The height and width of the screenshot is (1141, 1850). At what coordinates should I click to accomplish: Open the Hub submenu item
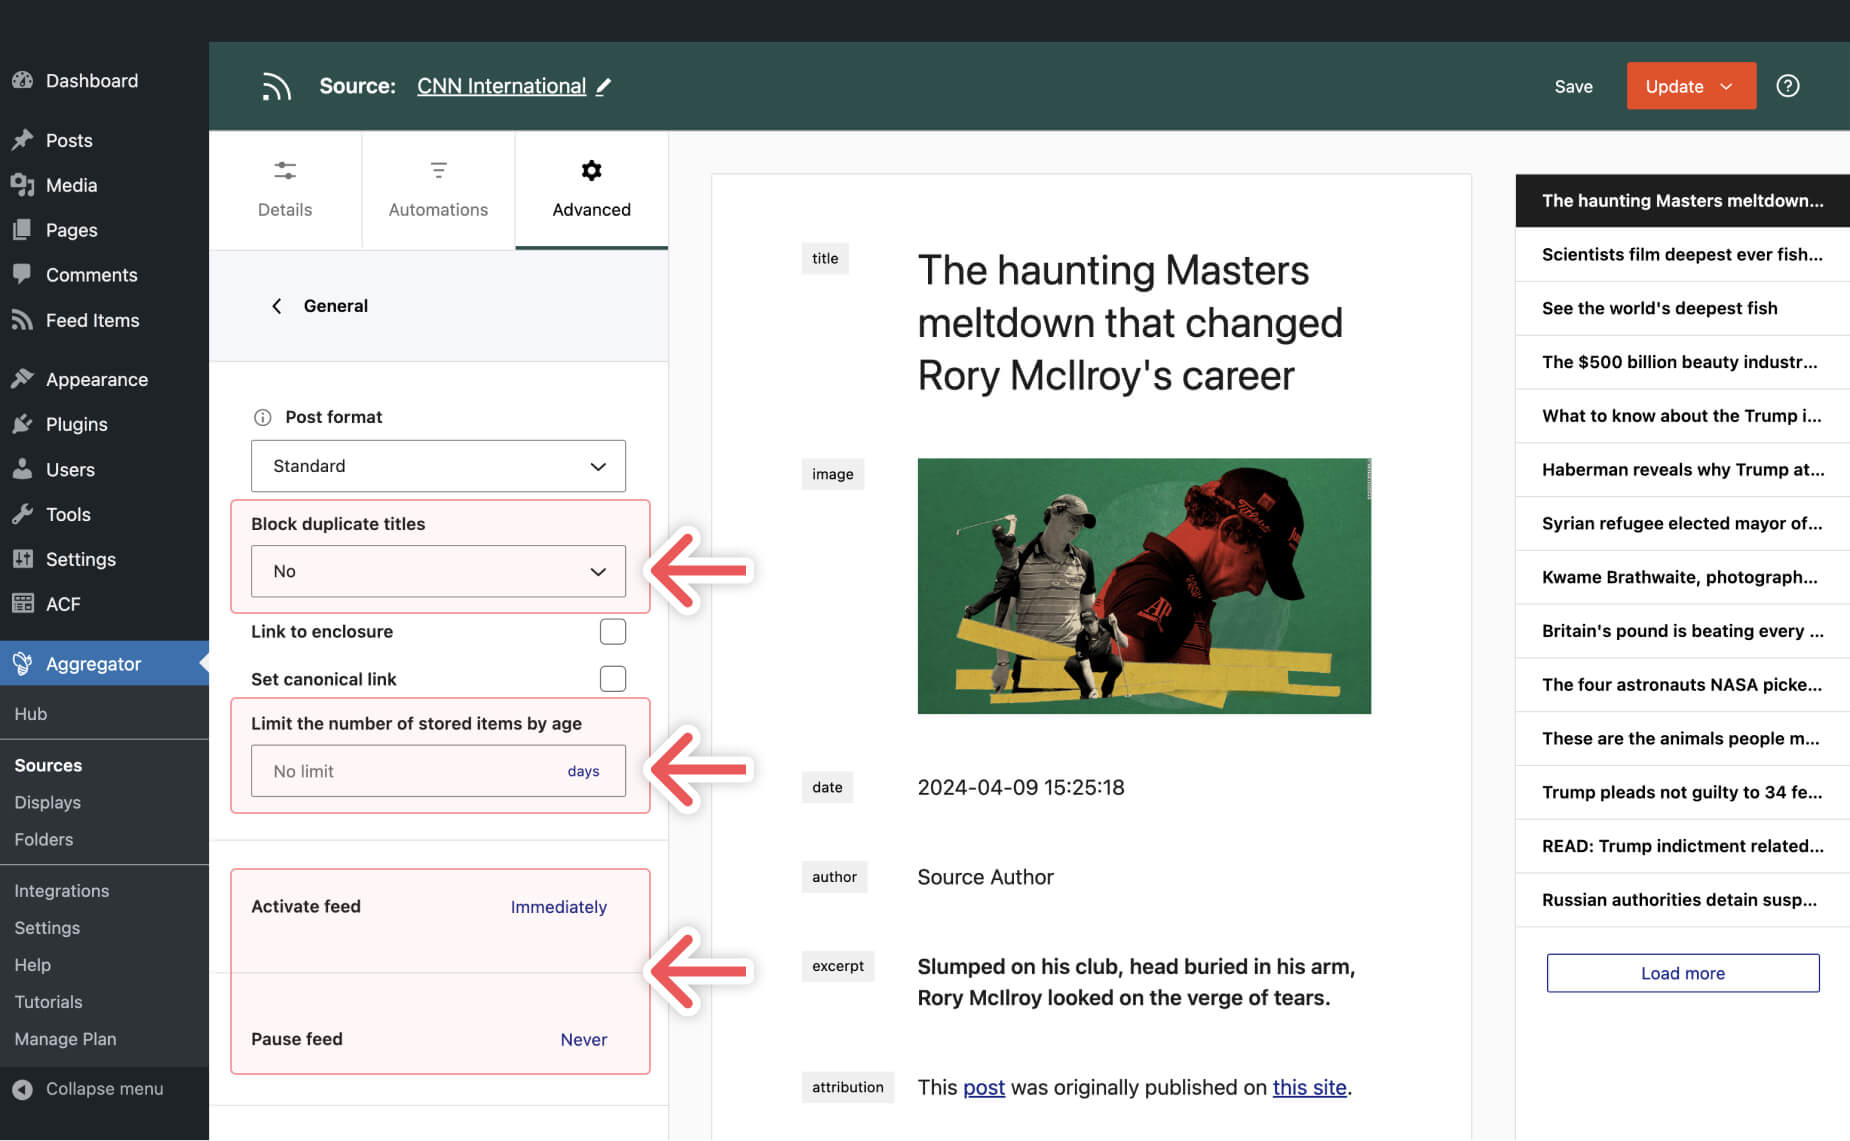[x=31, y=714]
